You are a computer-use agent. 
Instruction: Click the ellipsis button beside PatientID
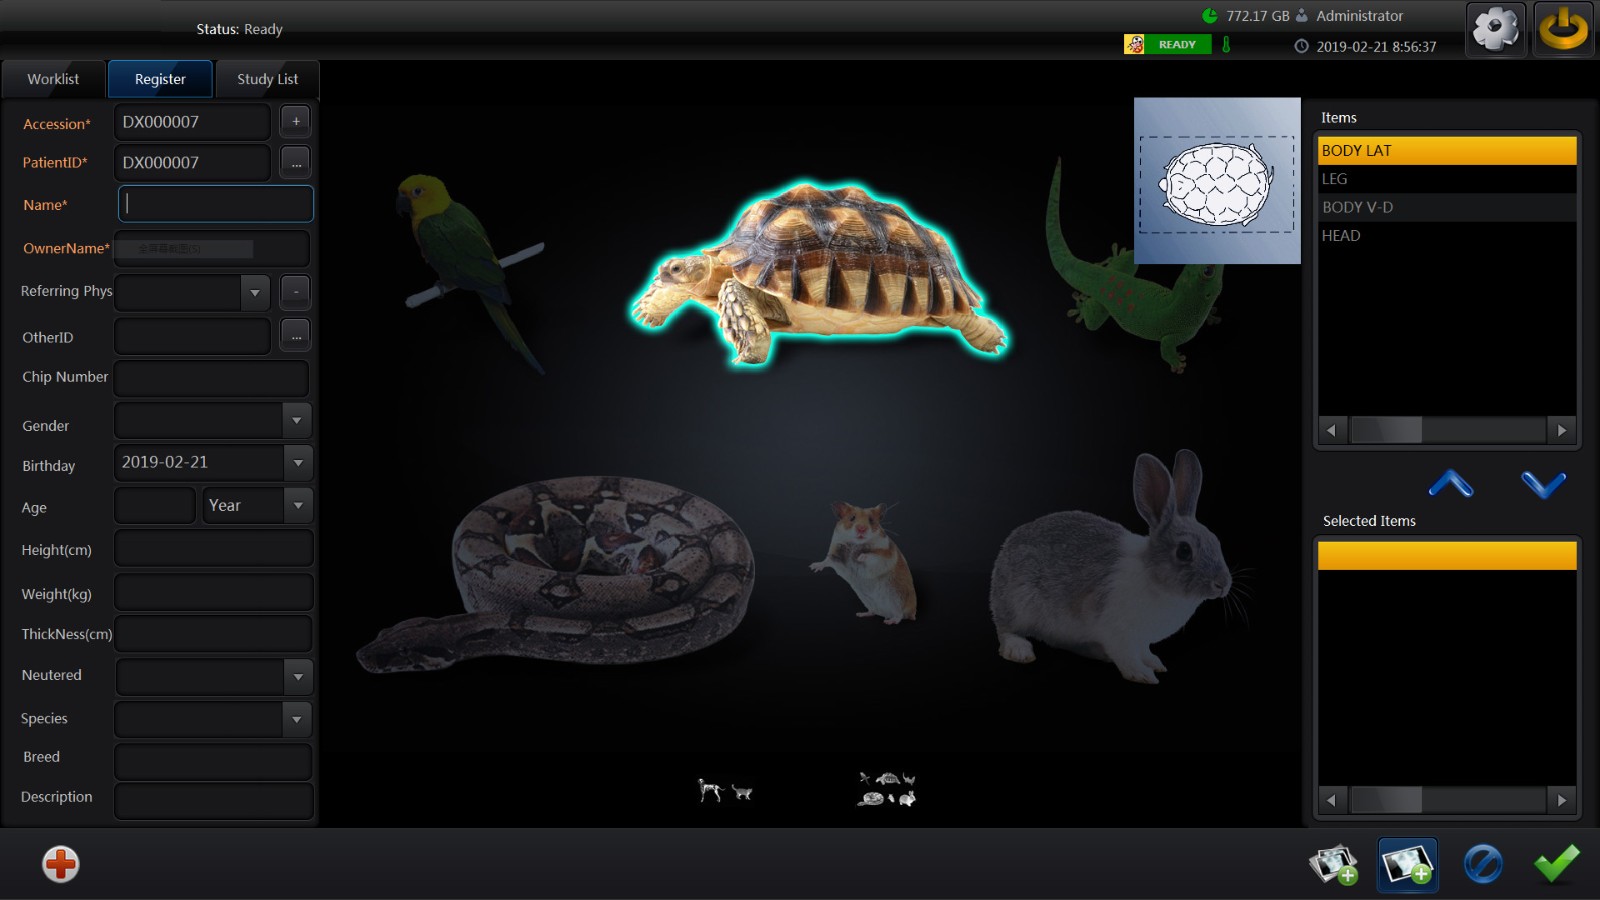click(x=295, y=163)
